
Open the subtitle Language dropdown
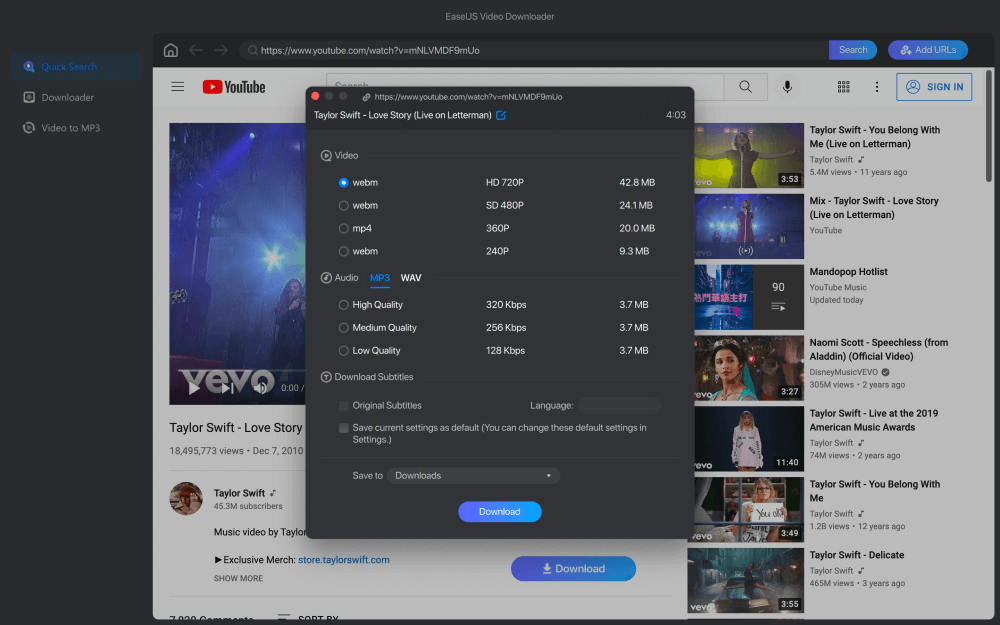pyautogui.click(x=619, y=406)
